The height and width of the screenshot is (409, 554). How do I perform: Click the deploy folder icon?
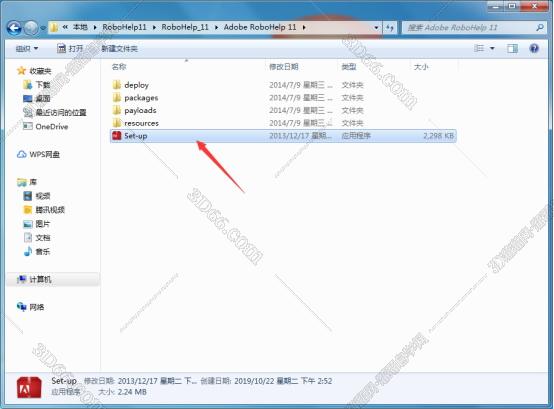pyautogui.click(x=117, y=84)
